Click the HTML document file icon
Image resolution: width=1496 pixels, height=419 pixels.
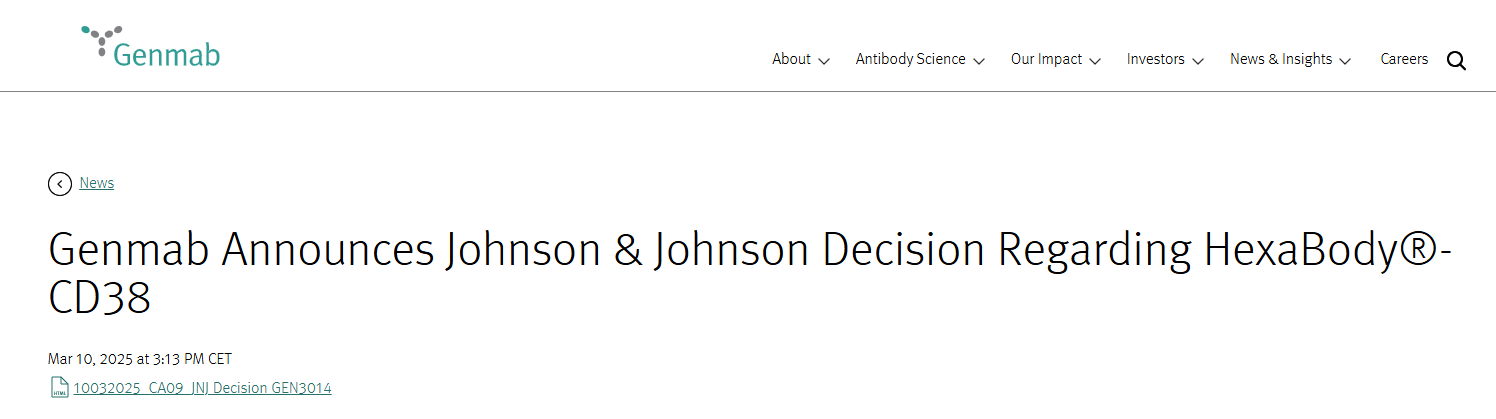59,388
